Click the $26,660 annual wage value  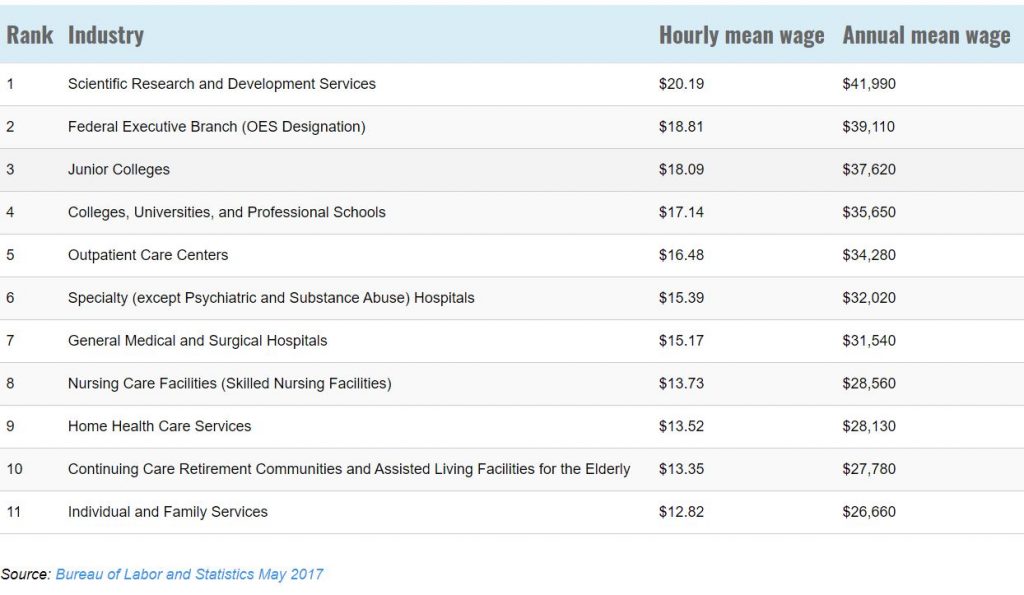point(869,512)
